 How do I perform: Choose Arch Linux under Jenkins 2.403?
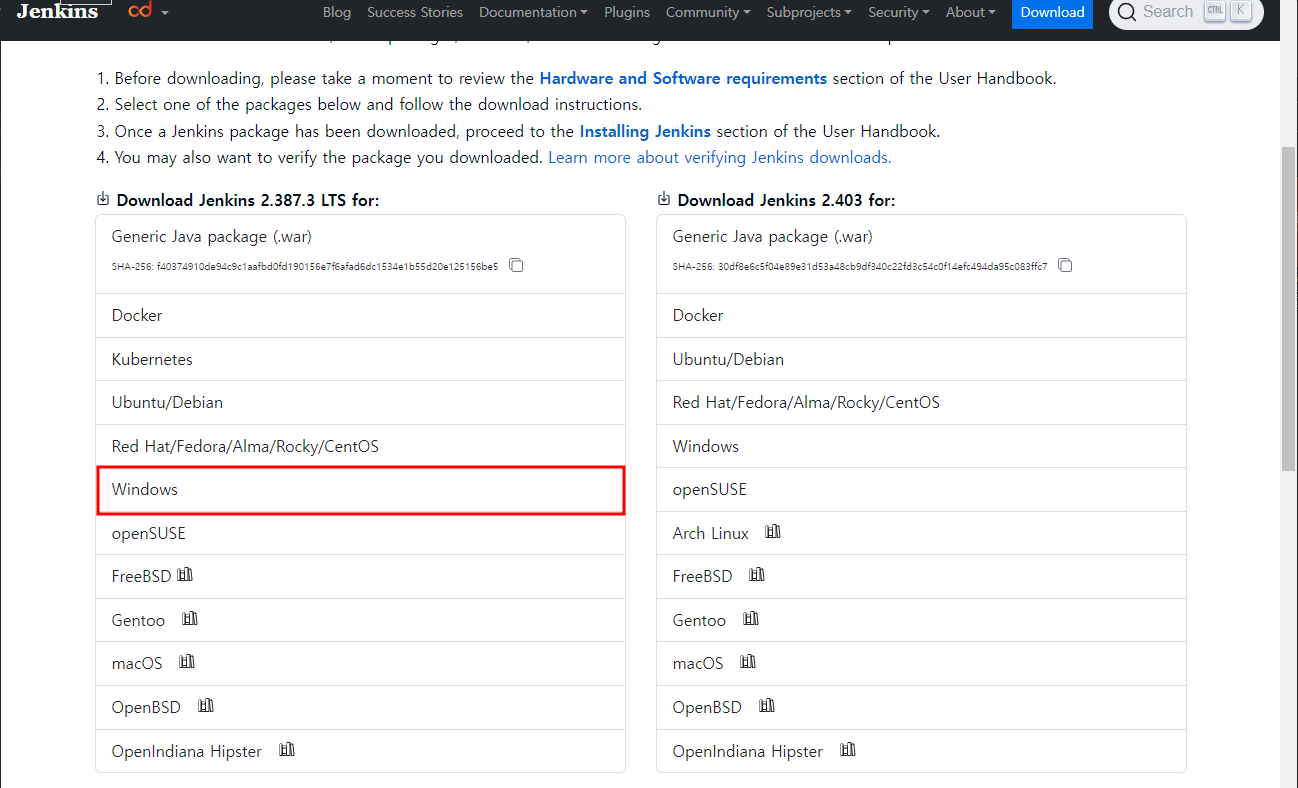tap(921, 533)
